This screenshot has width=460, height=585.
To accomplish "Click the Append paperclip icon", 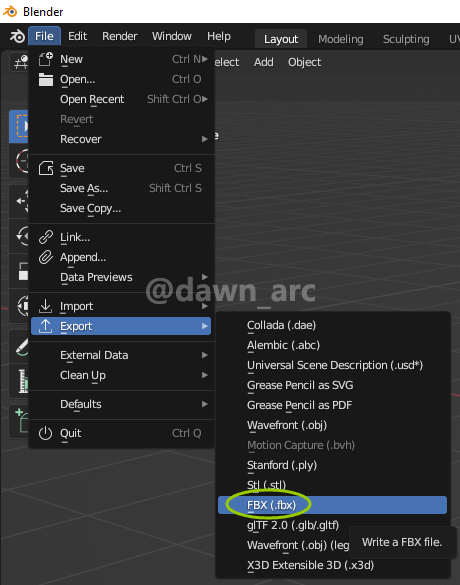I will pos(46,257).
